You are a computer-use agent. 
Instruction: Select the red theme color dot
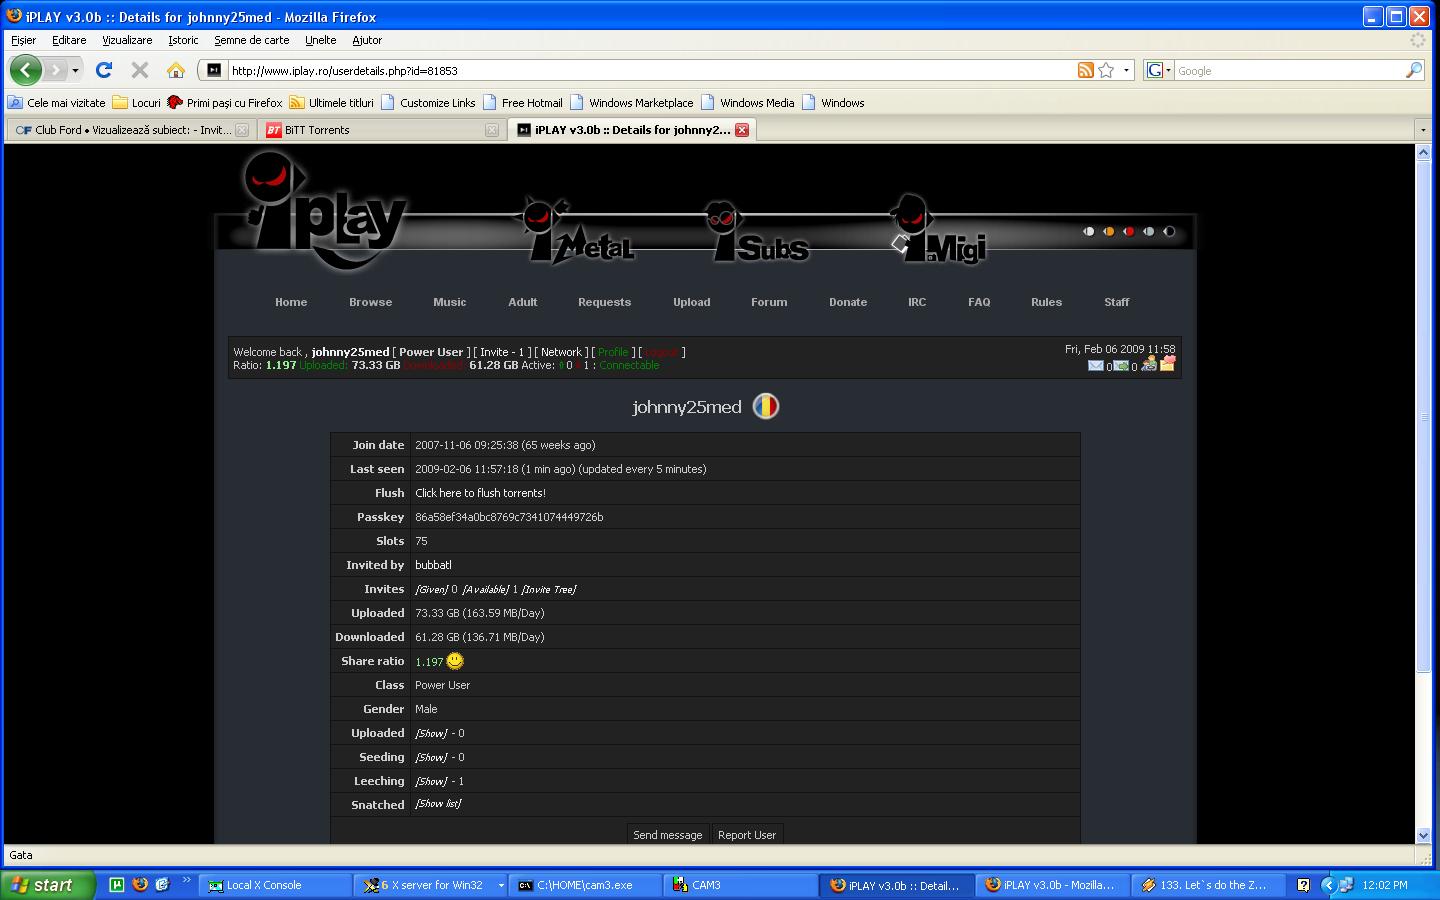click(1128, 232)
